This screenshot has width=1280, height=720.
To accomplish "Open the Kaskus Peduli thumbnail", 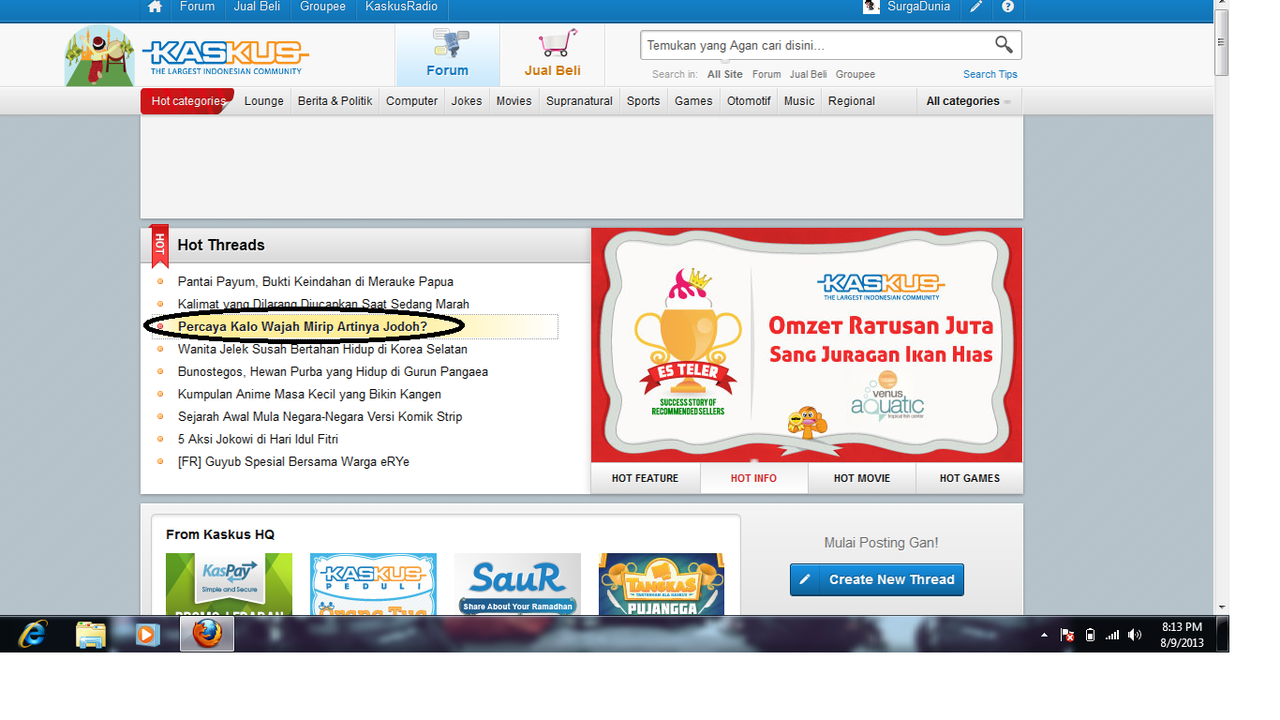I will pos(373,584).
